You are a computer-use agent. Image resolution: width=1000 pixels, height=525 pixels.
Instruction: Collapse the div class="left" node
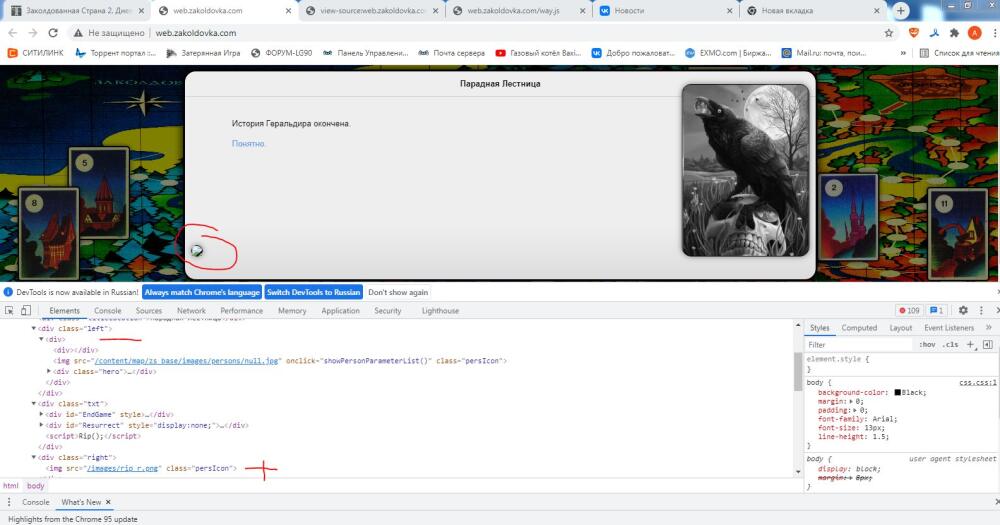pyautogui.click(x=34, y=329)
